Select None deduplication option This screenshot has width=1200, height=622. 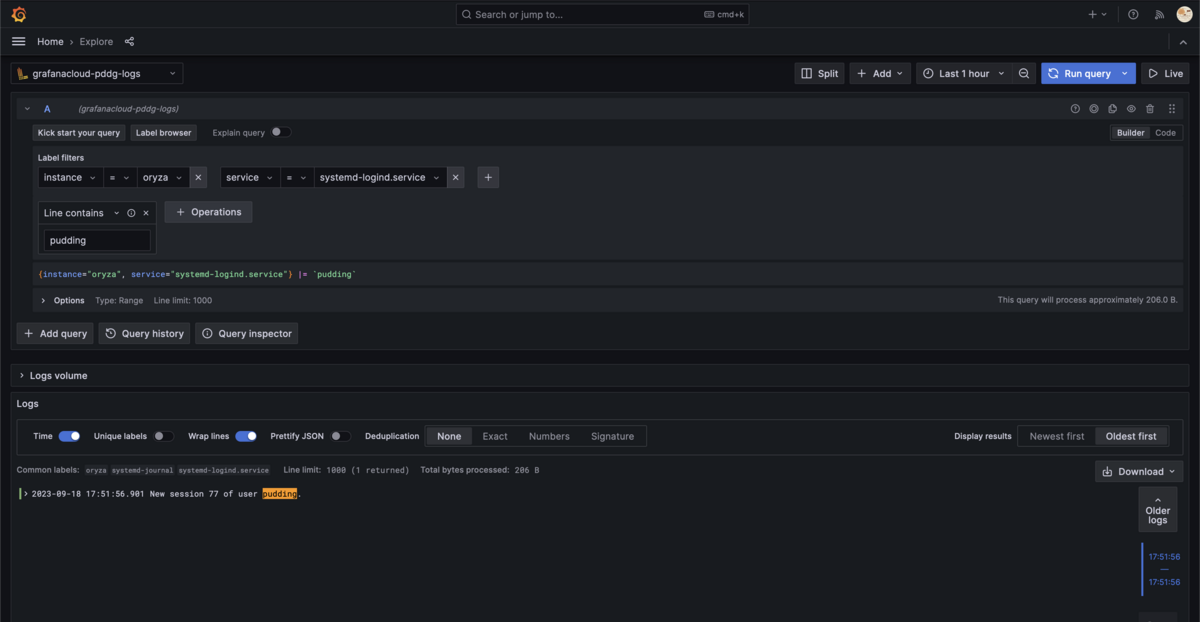[449, 436]
